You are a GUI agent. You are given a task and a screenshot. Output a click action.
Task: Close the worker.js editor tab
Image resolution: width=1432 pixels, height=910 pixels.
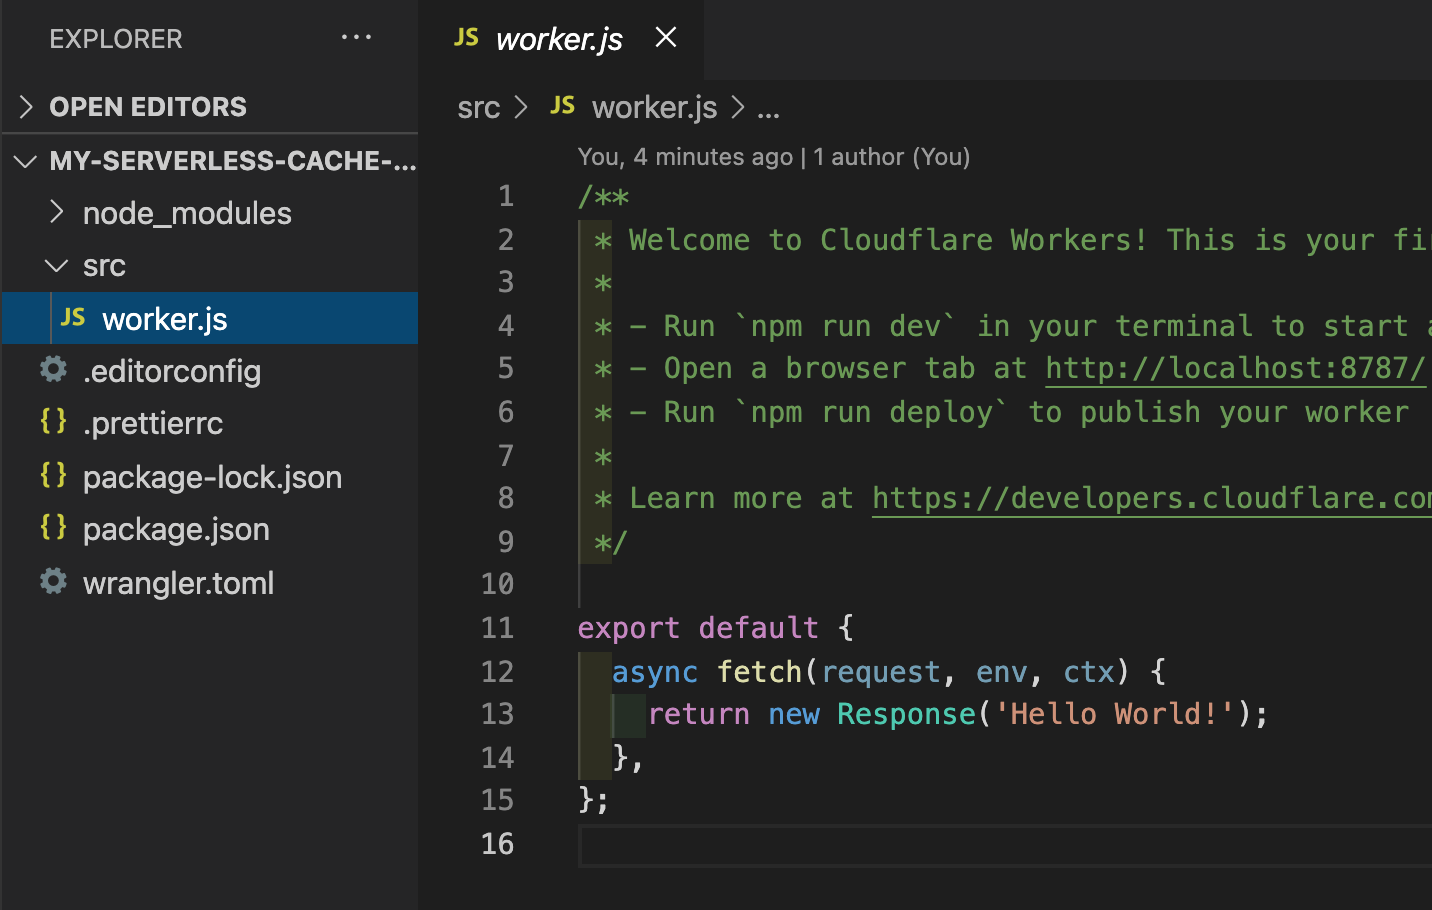pyautogui.click(x=666, y=38)
